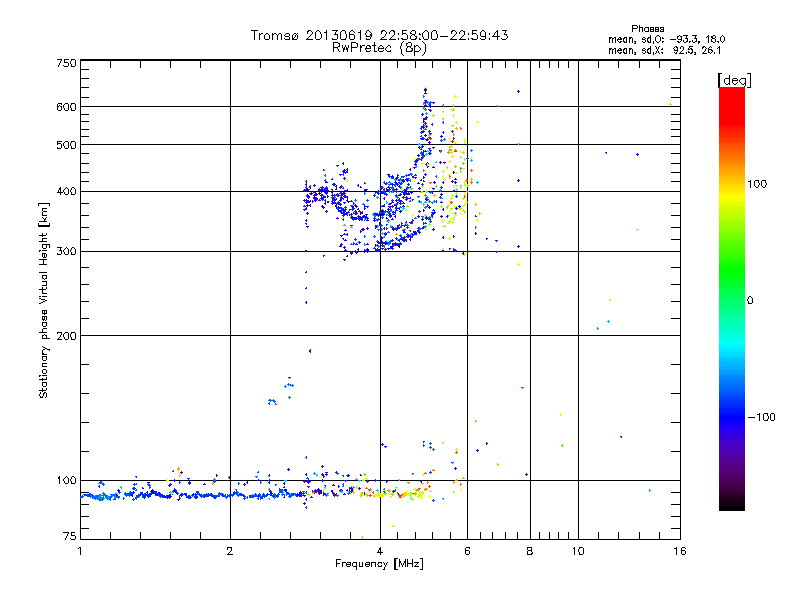This screenshot has height=600, width=800.
Task: Click the x-axis tick label '1'
Action: (x=80, y=551)
